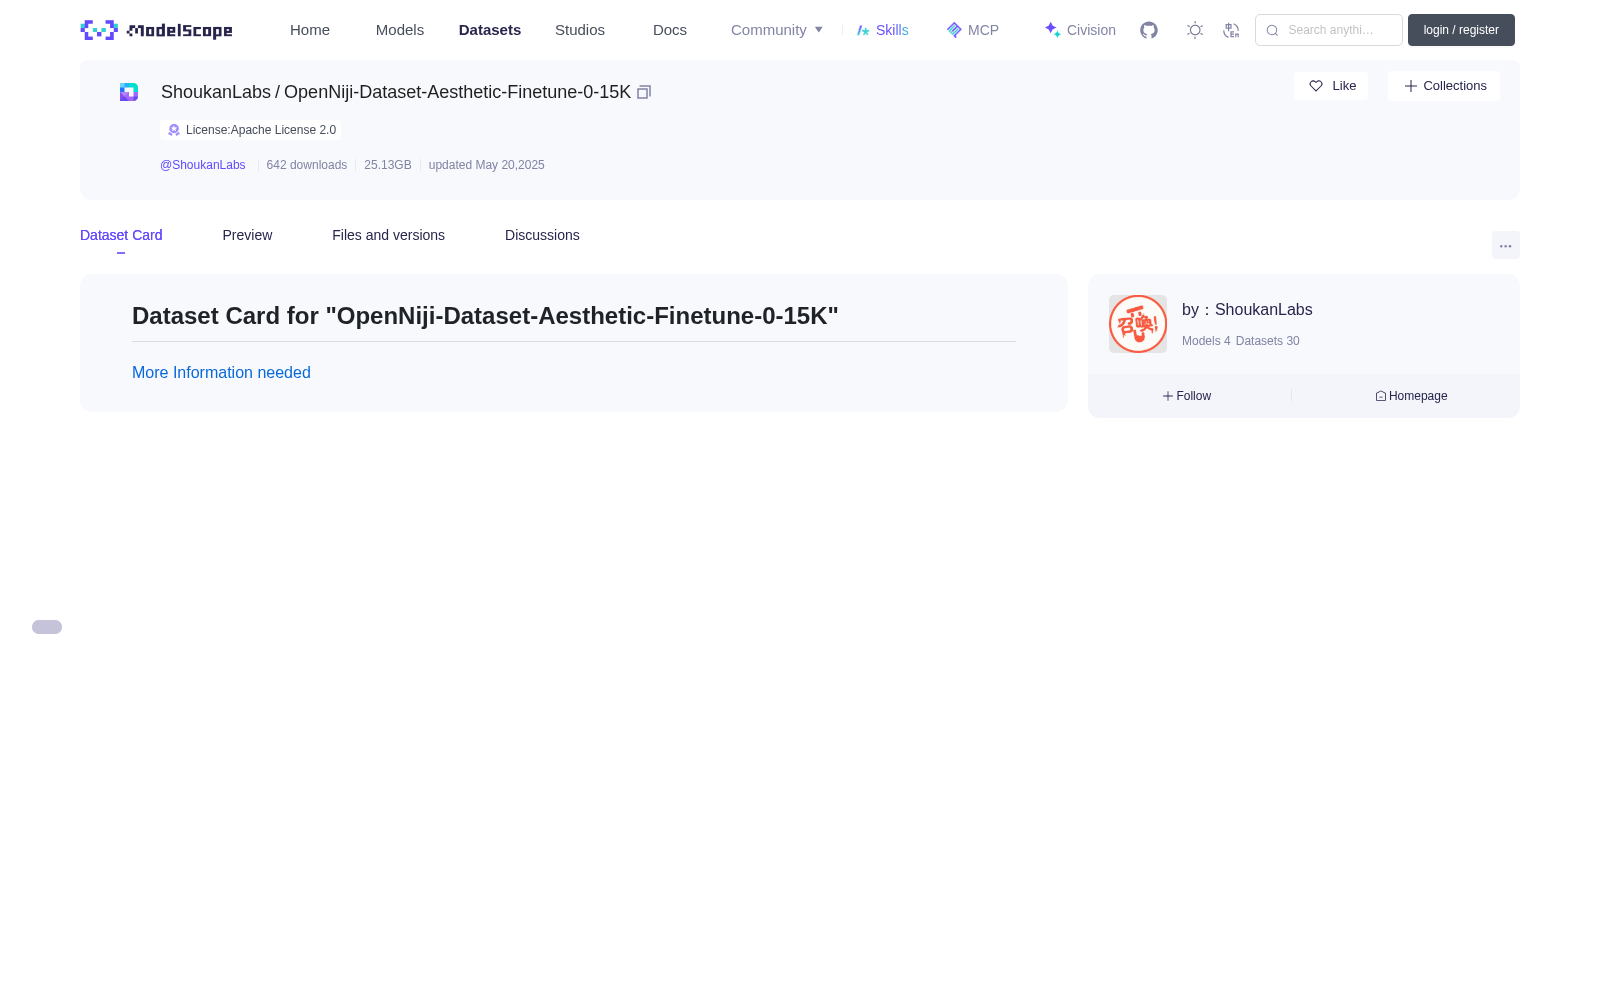The width and height of the screenshot is (1600, 1000).
Task: Click the ModelScope logo
Action: 156,30
